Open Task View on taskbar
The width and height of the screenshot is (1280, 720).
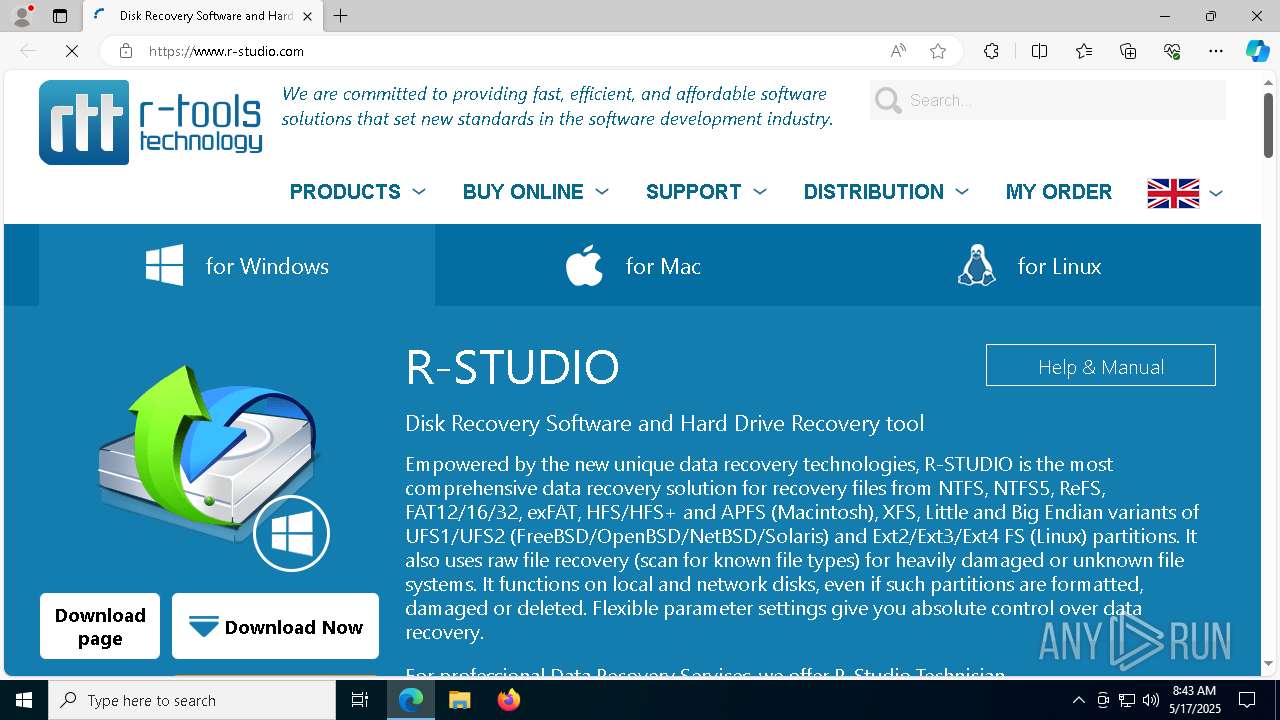(360, 700)
